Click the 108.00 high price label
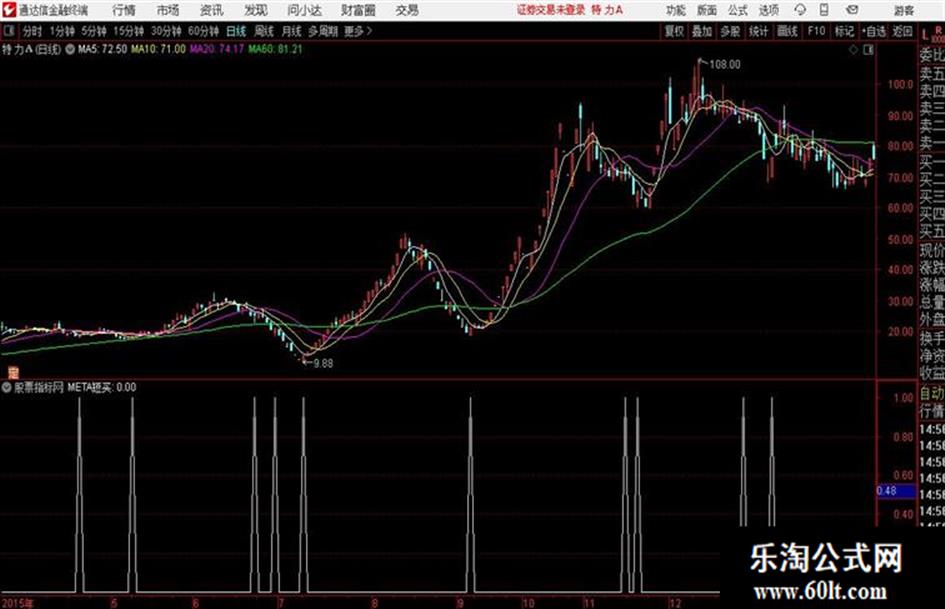 click(725, 65)
